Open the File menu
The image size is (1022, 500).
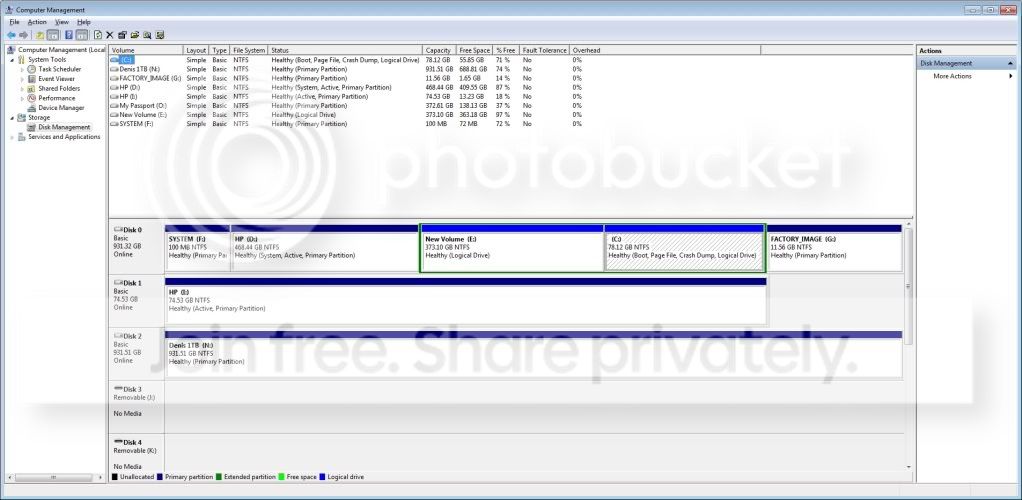click(14, 22)
